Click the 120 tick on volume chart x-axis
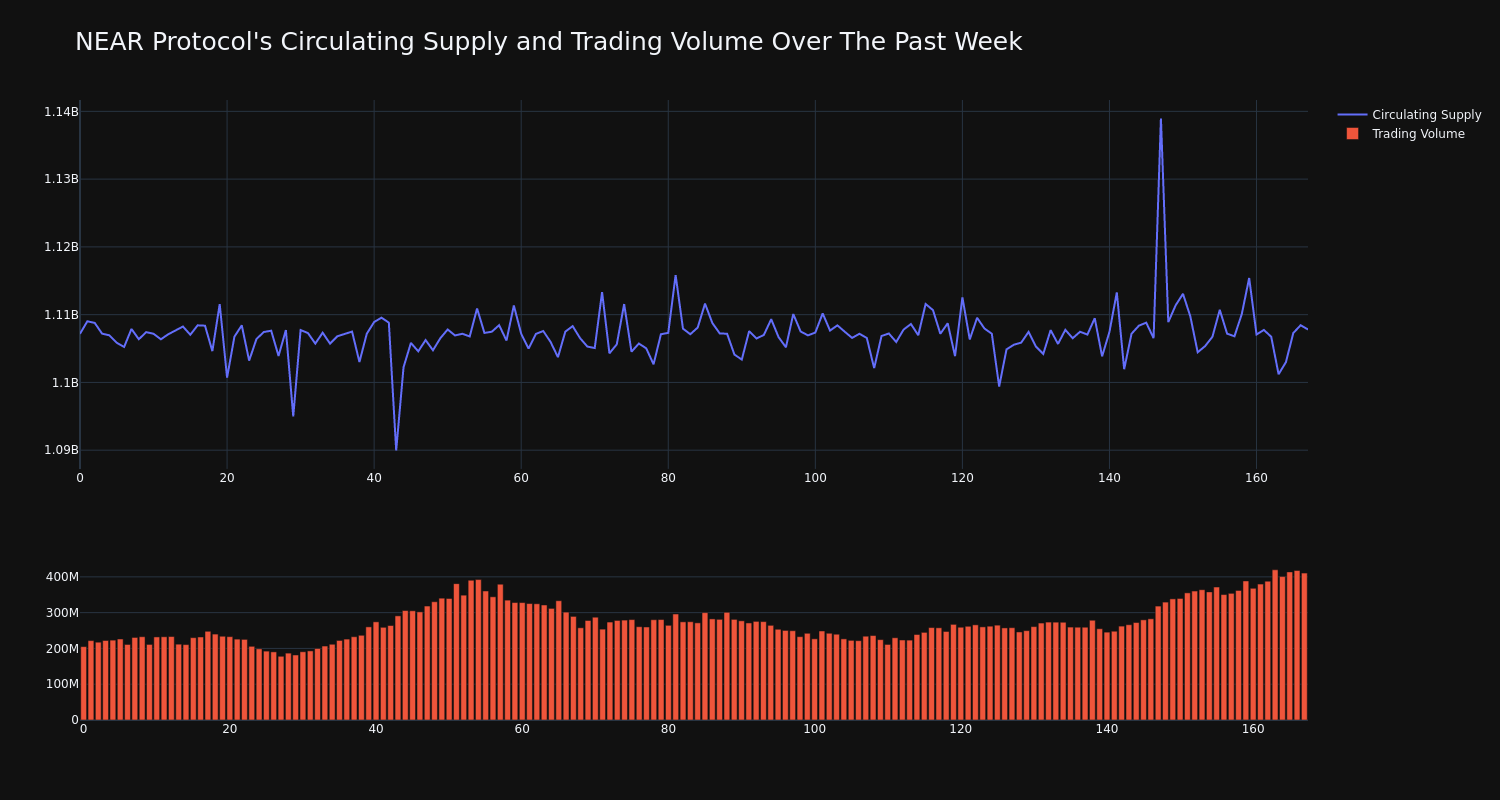This screenshot has height=800, width=1500. coord(961,729)
